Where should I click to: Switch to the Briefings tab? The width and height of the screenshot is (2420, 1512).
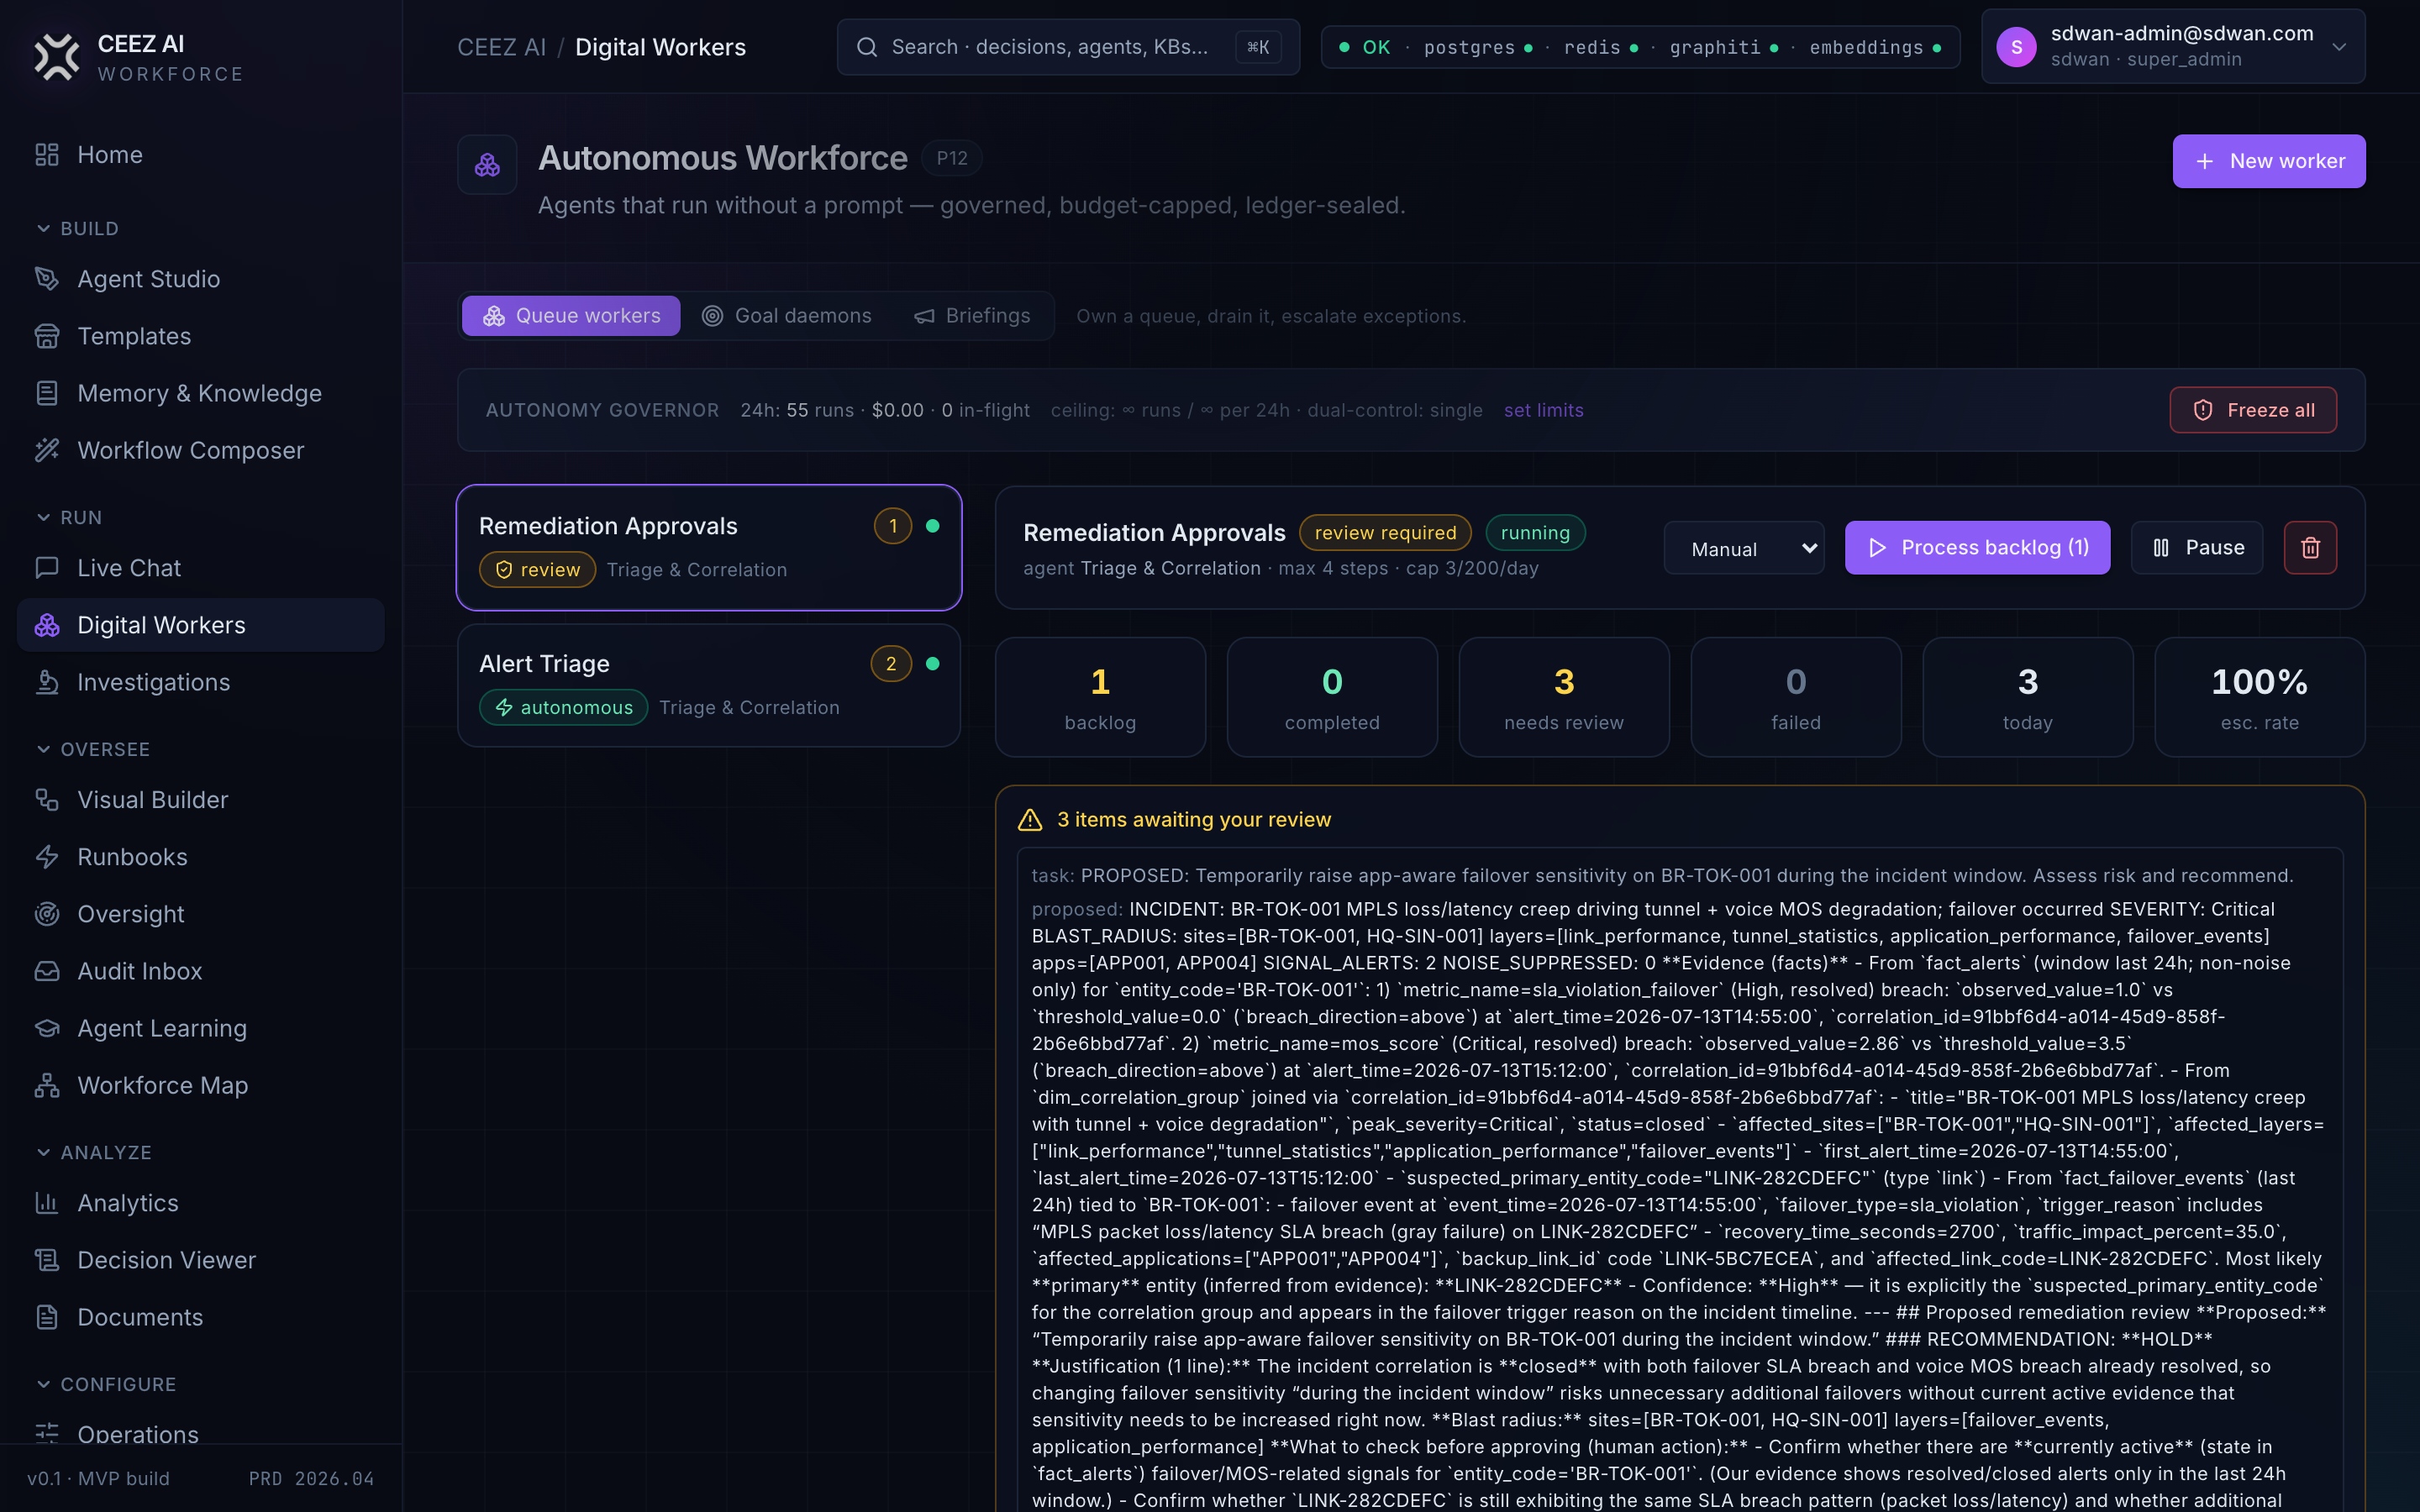tap(972, 316)
